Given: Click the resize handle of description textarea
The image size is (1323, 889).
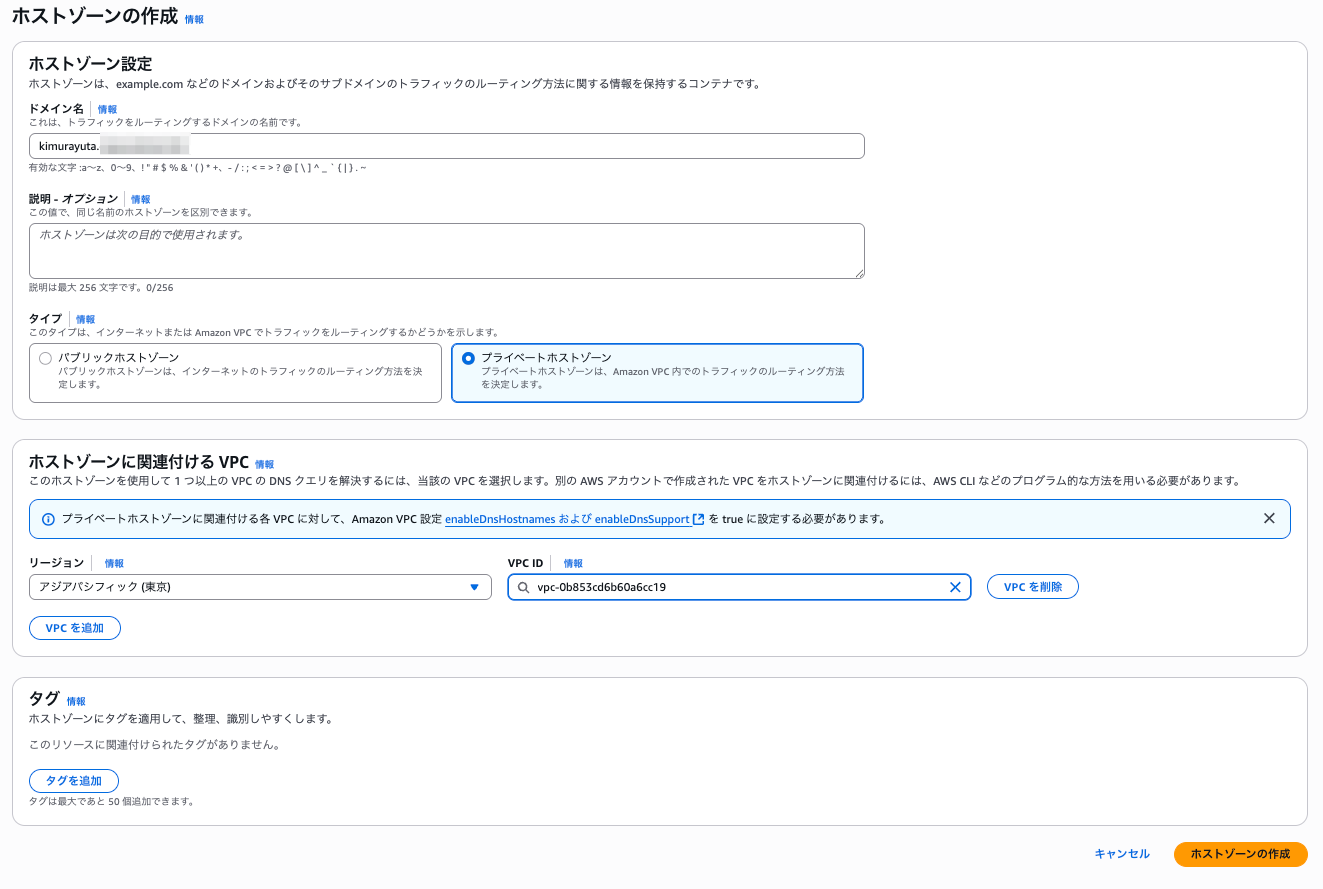Looking at the screenshot, I should [x=858, y=272].
